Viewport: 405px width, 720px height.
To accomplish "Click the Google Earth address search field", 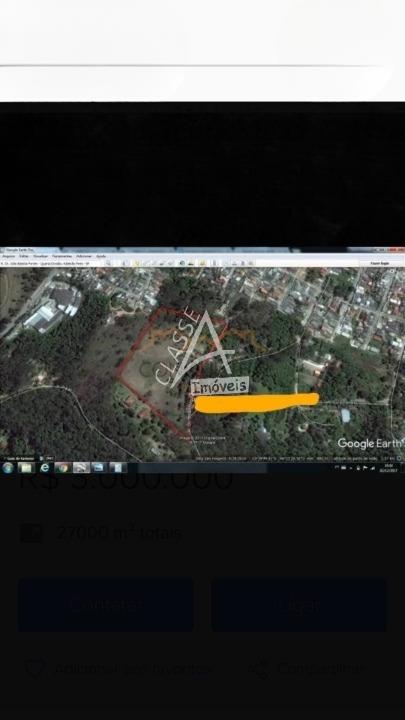I will (51, 264).
